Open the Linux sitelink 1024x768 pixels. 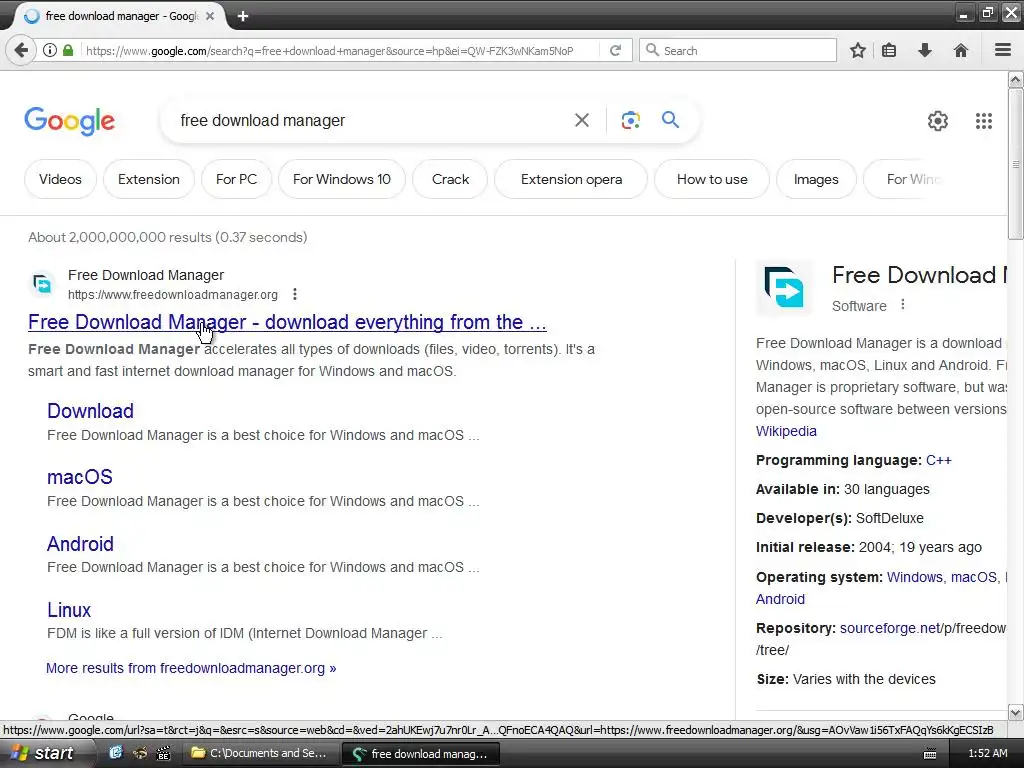[x=69, y=610]
